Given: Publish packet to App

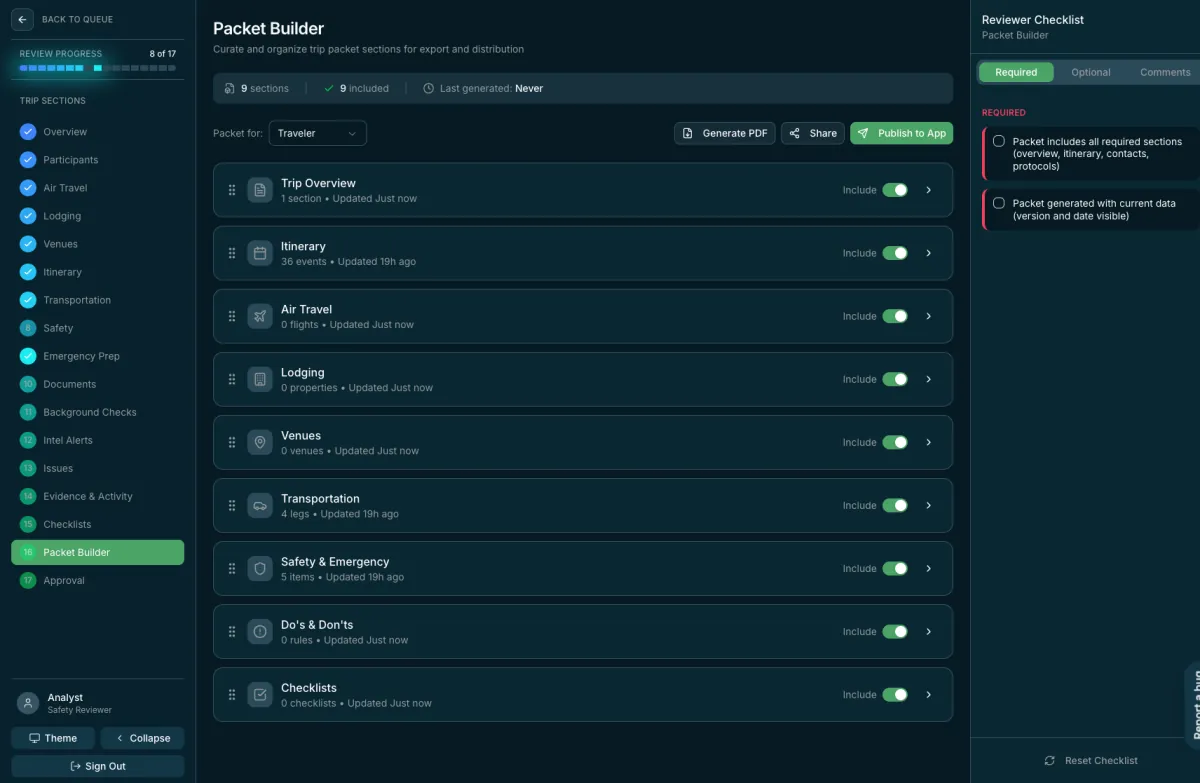Looking at the screenshot, I should 902,133.
